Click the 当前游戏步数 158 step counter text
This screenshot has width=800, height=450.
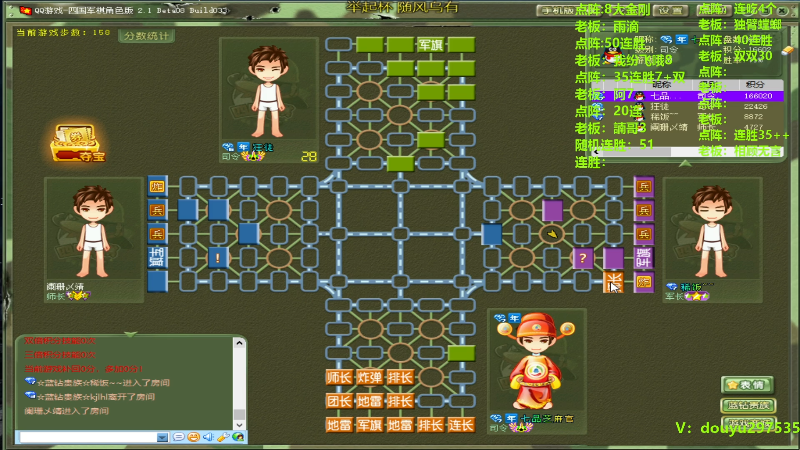63,32
